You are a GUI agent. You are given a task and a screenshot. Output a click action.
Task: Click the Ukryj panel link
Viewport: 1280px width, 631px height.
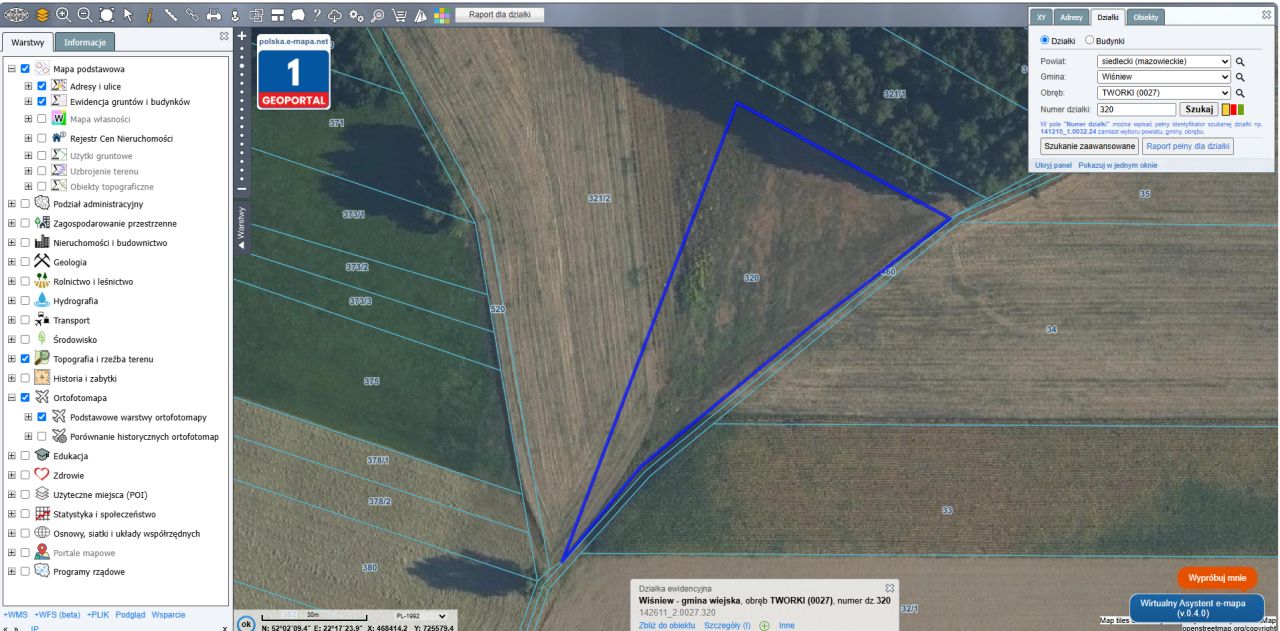1053,165
